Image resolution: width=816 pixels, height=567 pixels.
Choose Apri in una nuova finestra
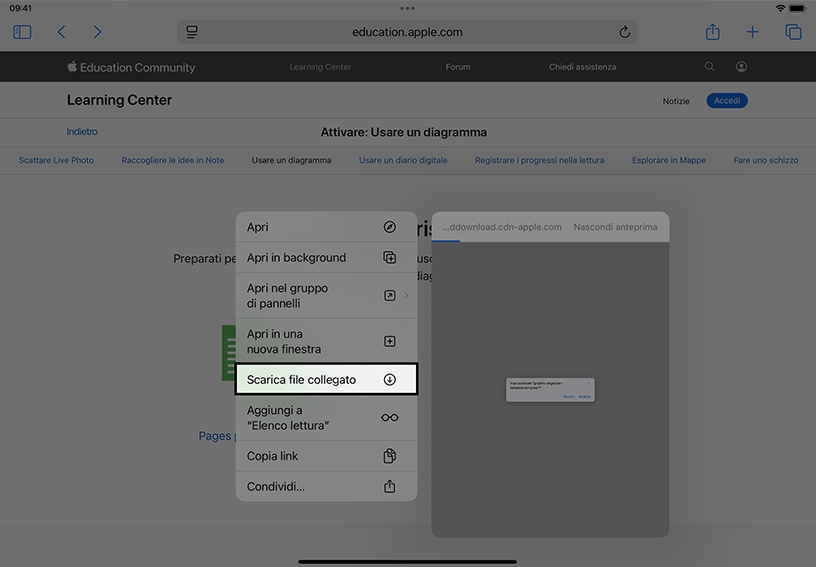tap(326, 341)
